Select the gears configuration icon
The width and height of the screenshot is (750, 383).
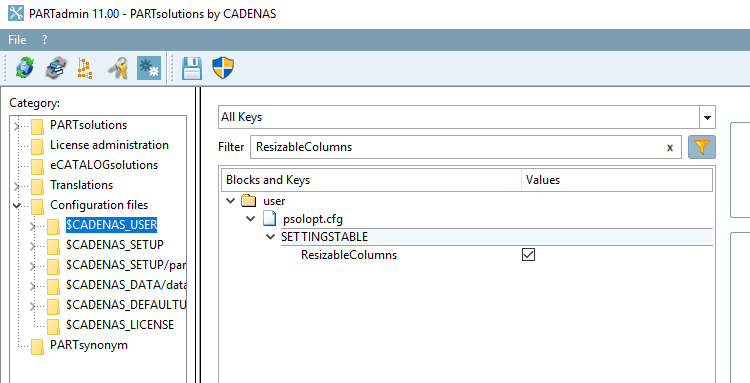tap(149, 68)
